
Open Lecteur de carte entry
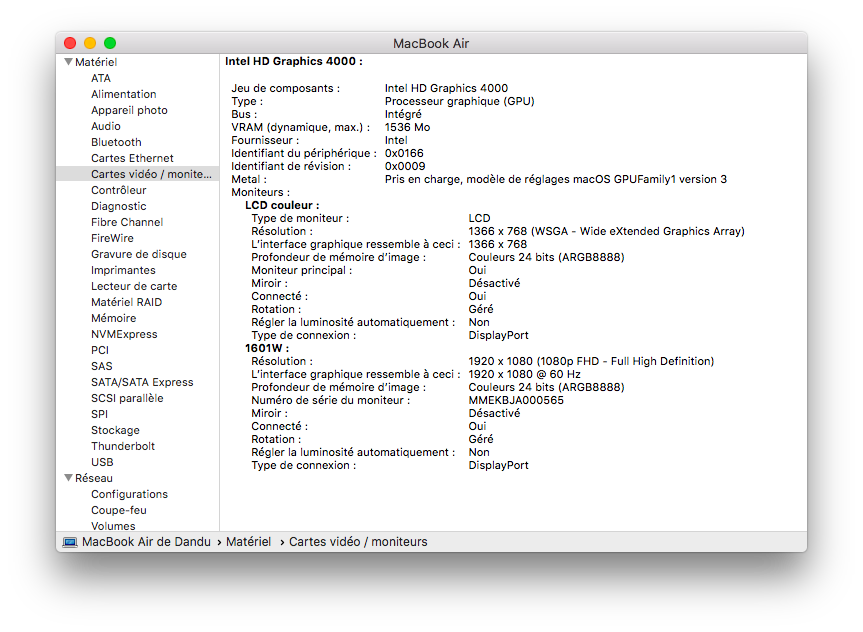[x=134, y=286]
